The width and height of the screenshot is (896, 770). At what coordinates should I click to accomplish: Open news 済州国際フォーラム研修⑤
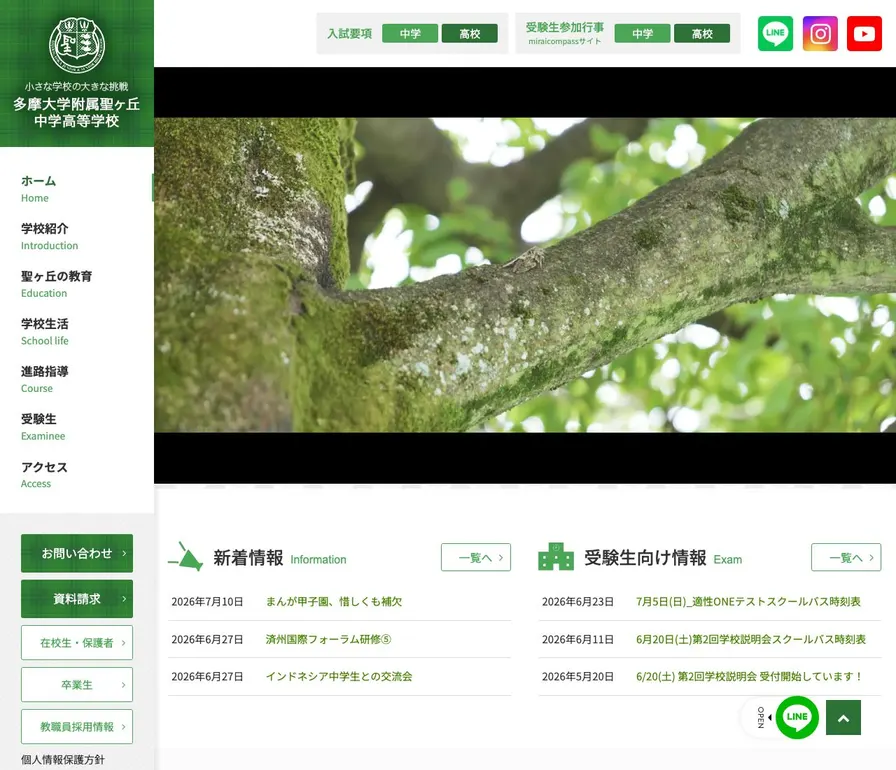pyautogui.click(x=329, y=639)
